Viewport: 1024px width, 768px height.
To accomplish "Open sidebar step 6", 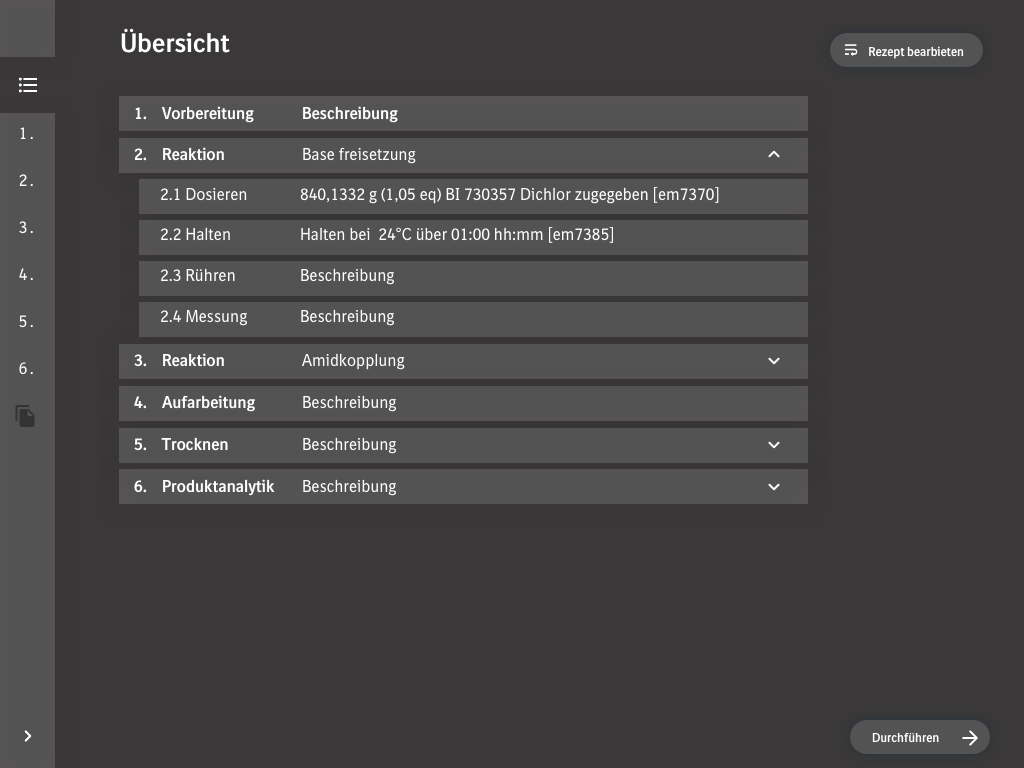I will point(27,369).
